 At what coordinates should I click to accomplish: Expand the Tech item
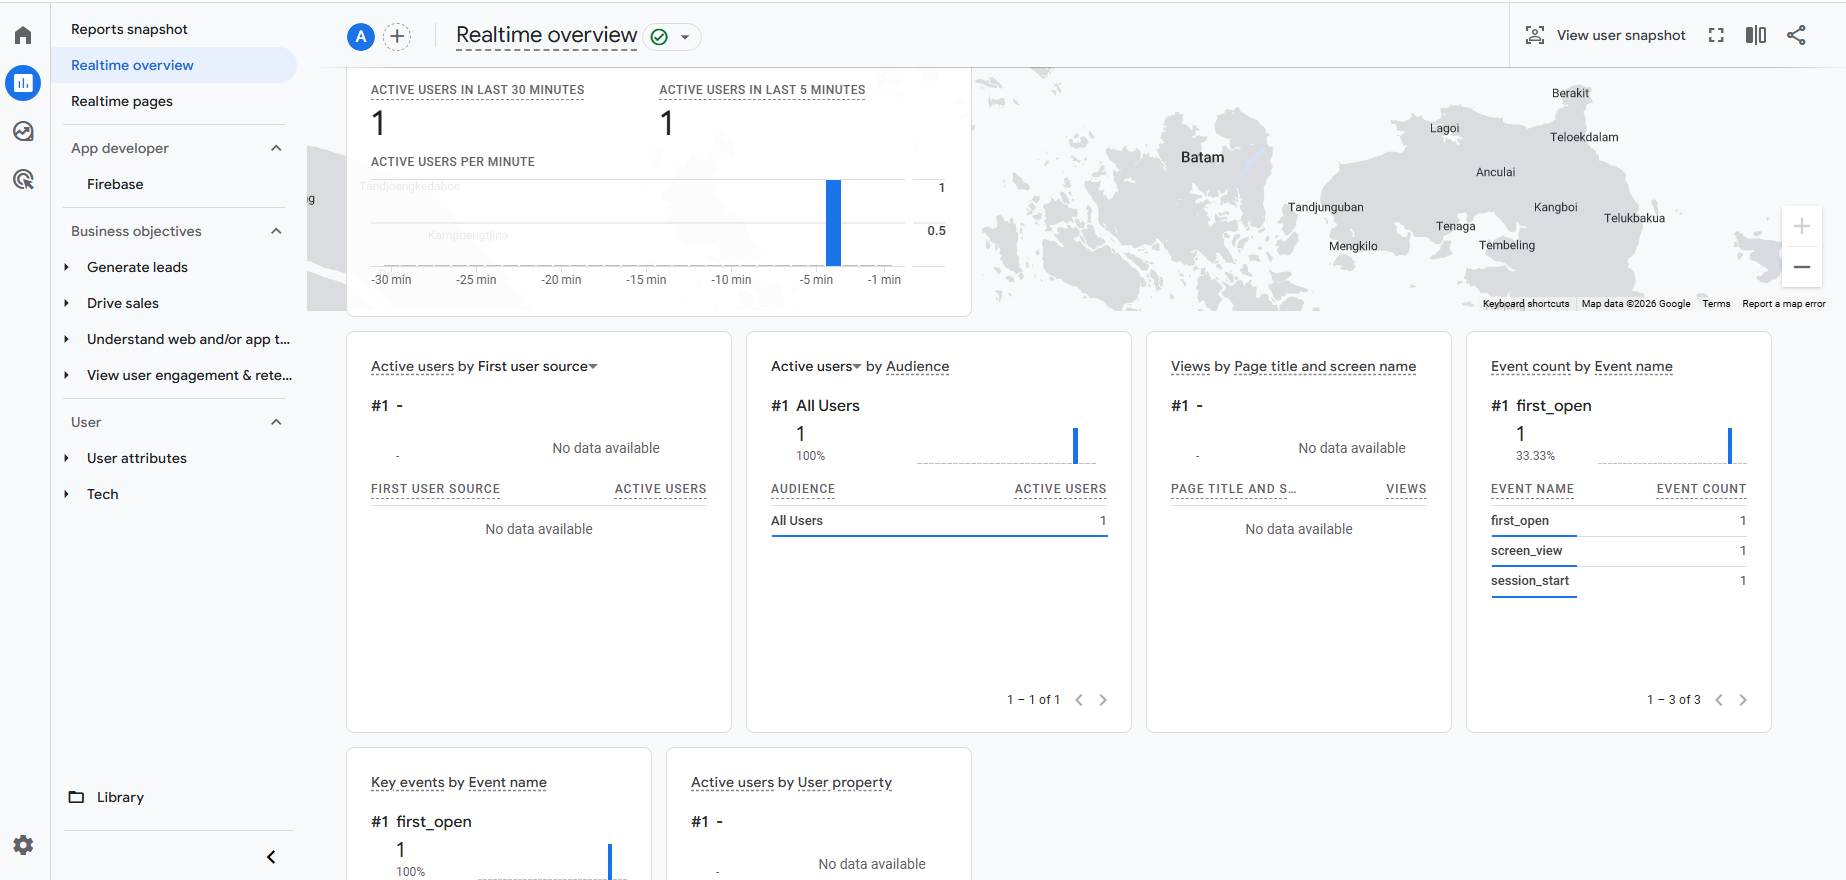(x=67, y=494)
